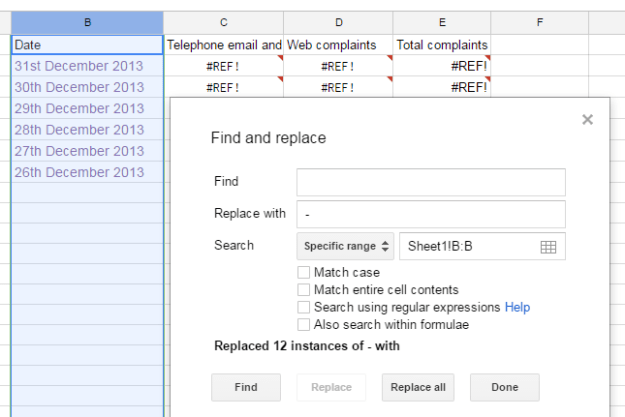Close the Find and replace dialog
The width and height of the screenshot is (625, 417).
(x=587, y=120)
